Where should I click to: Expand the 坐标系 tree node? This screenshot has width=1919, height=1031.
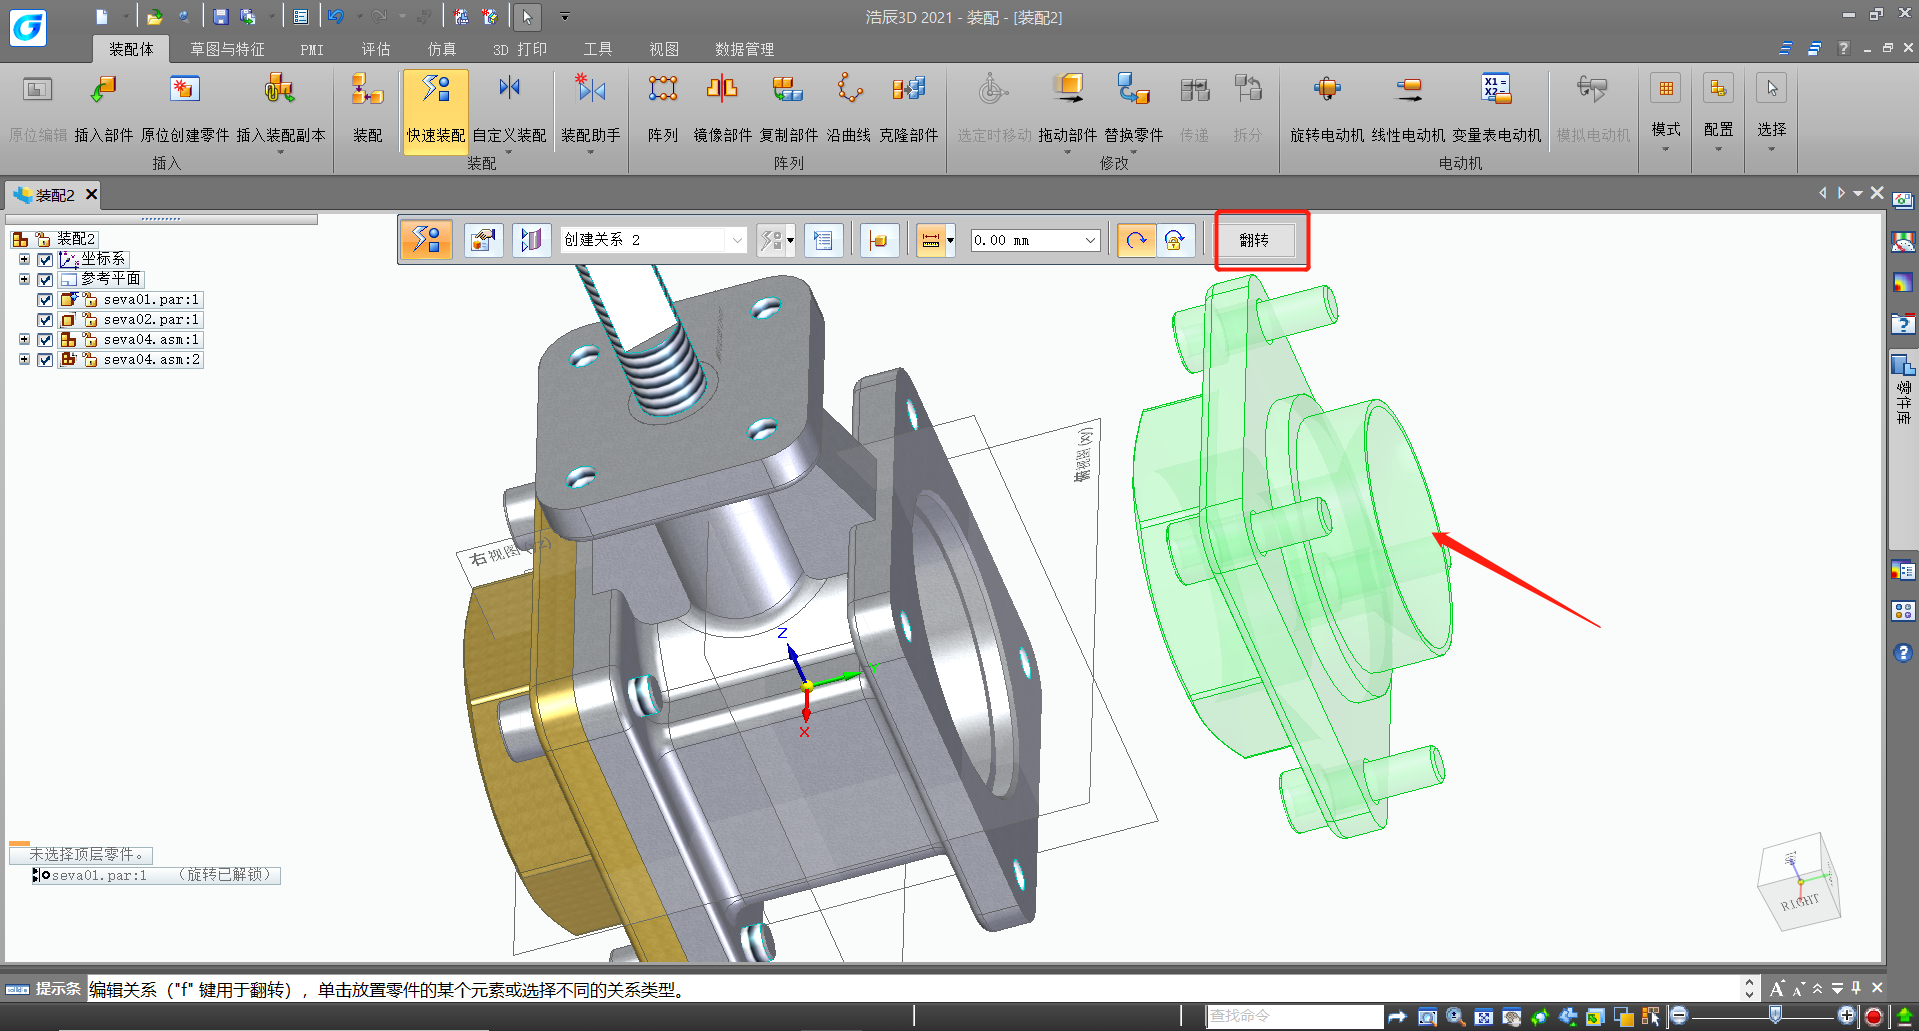pyautogui.click(x=24, y=259)
